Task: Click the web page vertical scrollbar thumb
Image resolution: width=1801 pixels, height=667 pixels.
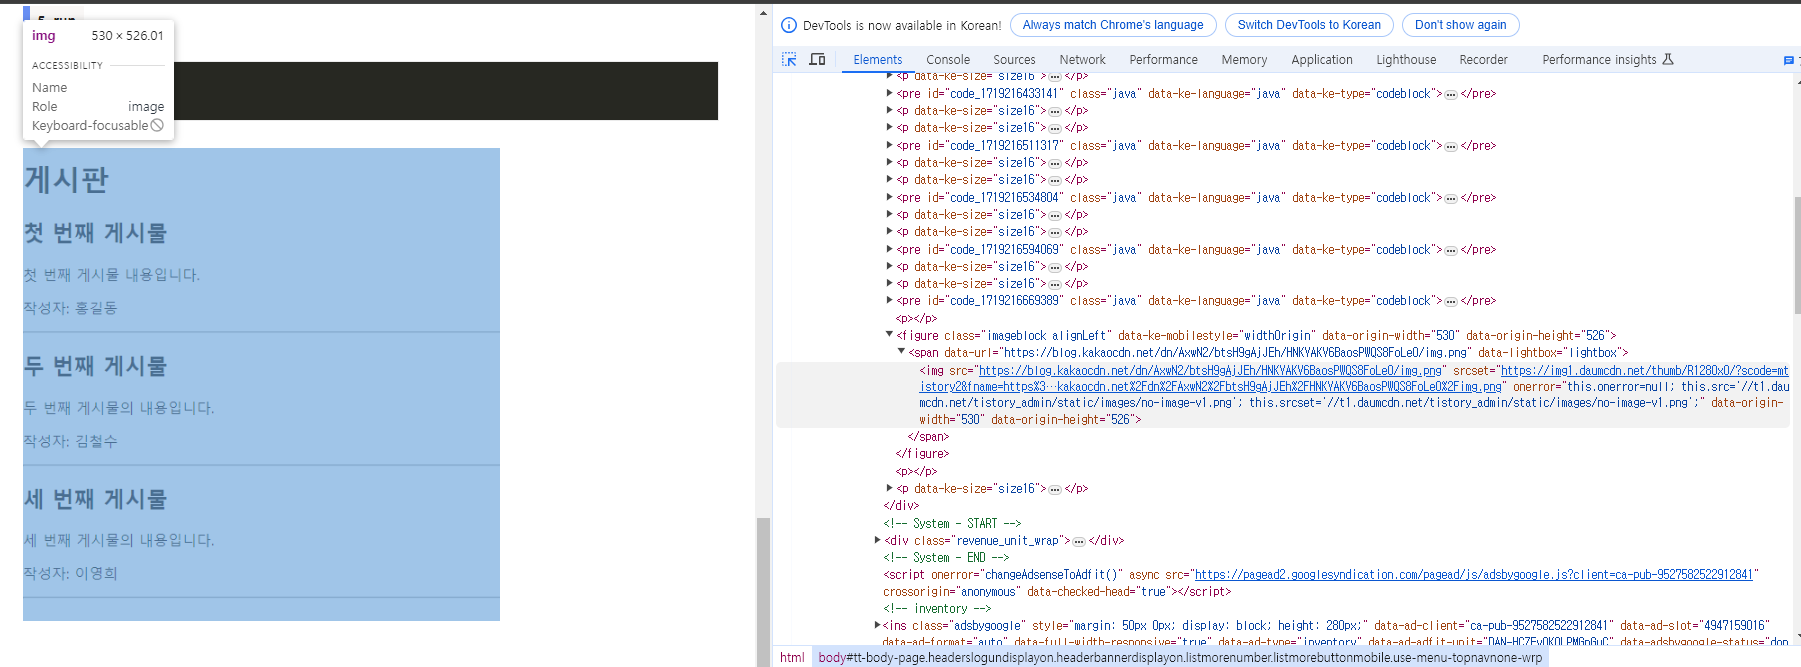Action: 763,590
